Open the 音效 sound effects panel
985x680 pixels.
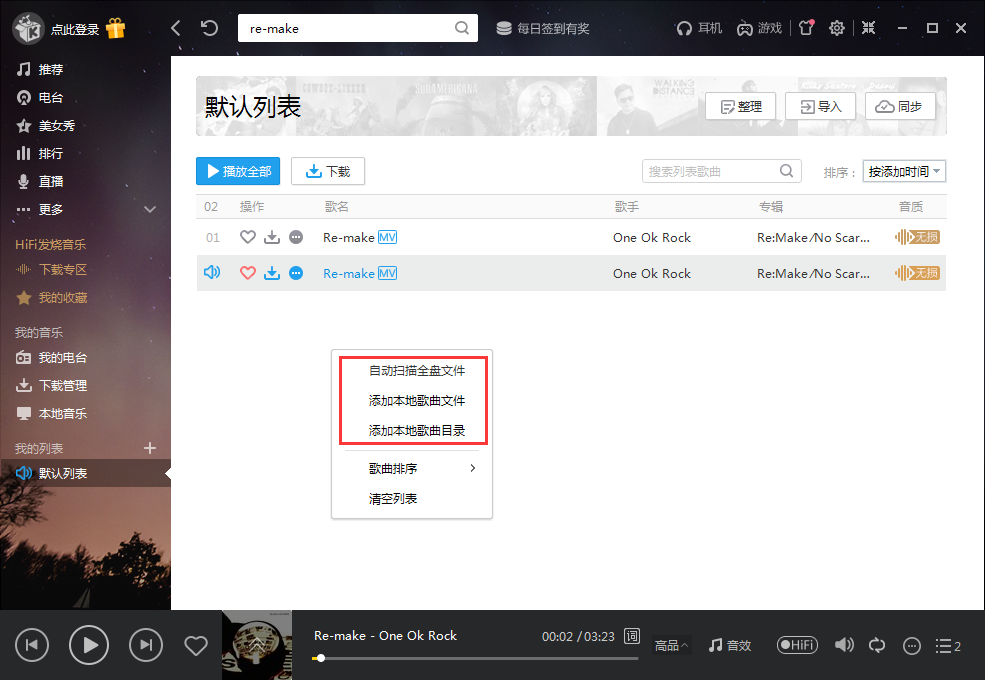(x=730, y=645)
